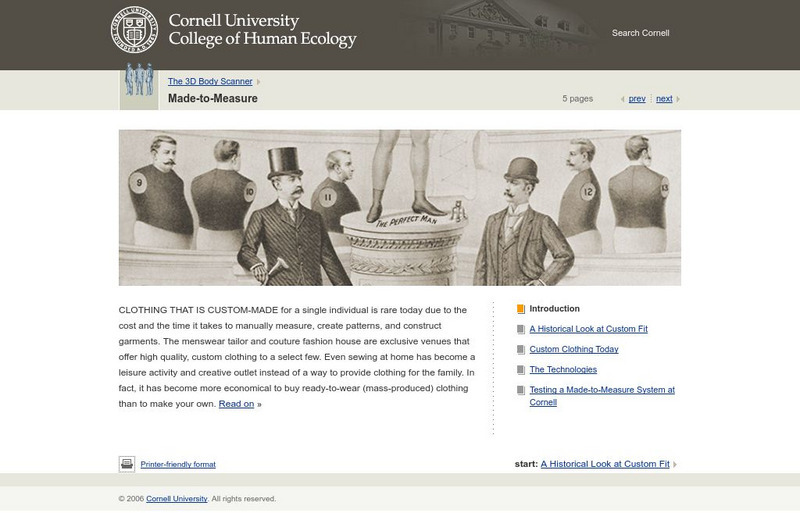The image size is (800, 513).
Task: Click the printer icon
Action: coord(127,464)
